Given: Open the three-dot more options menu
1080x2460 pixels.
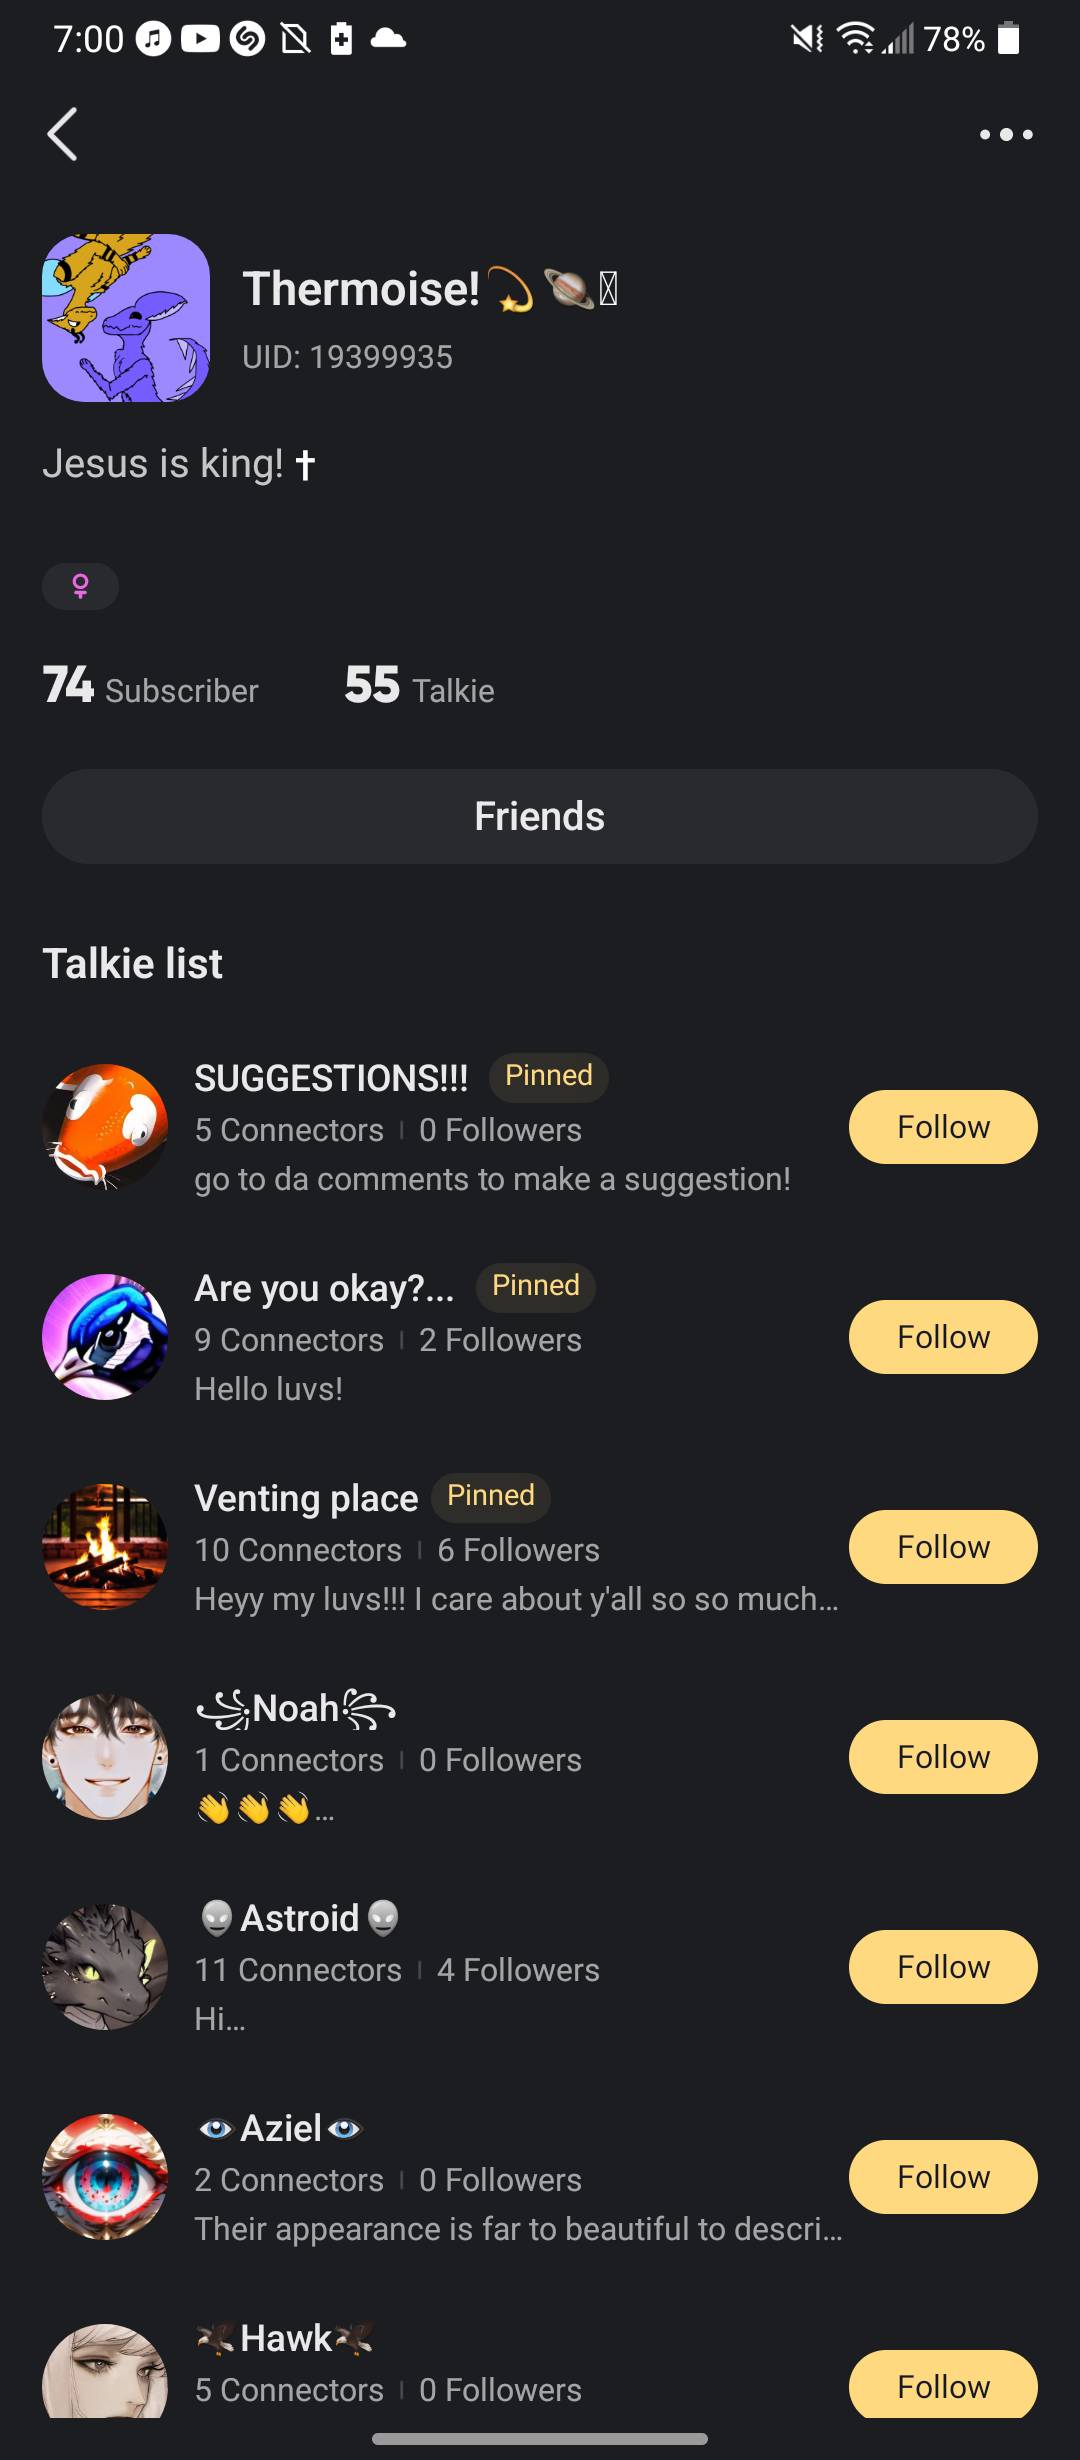Looking at the screenshot, I should (1005, 134).
